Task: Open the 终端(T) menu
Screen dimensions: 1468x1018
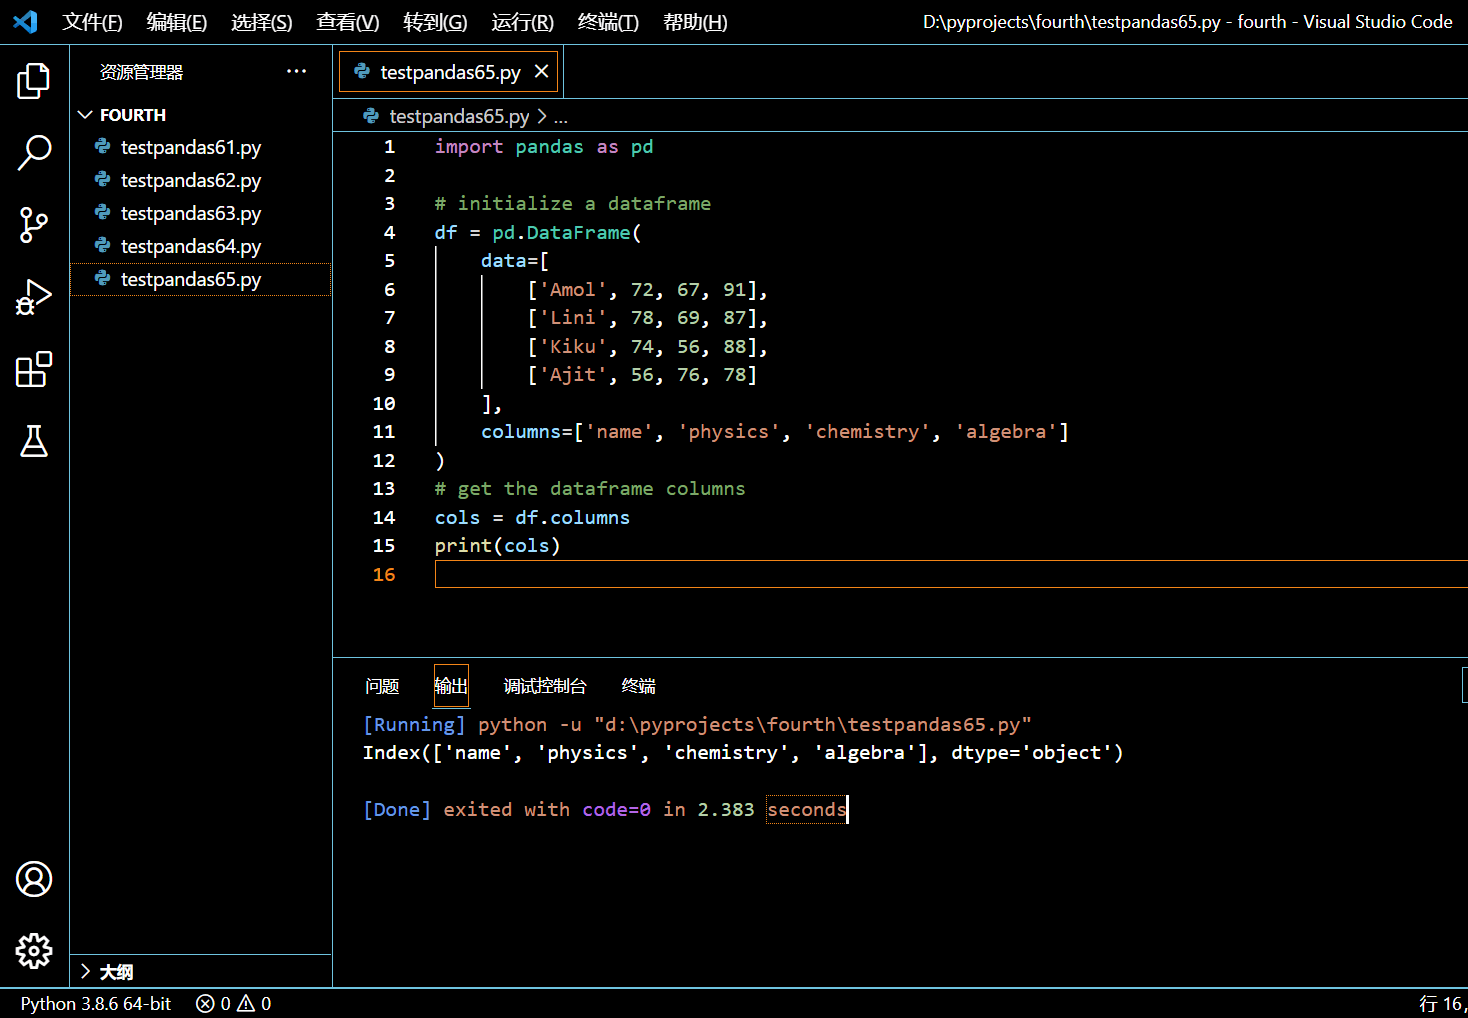Action: click(x=608, y=22)
